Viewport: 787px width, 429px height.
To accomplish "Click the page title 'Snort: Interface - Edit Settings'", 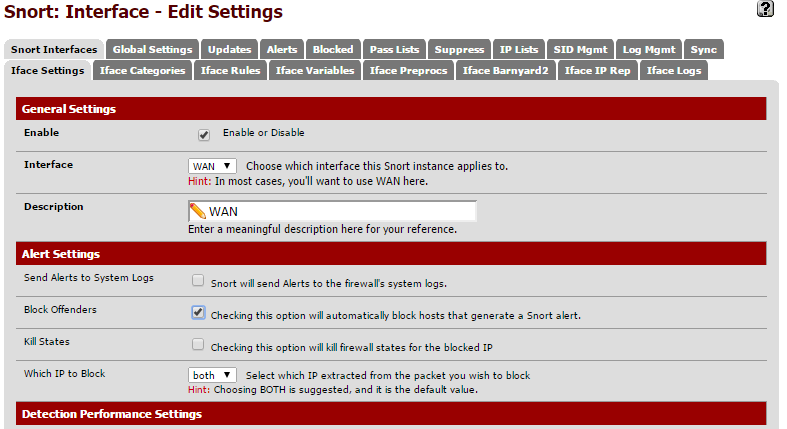I will (x=143, y=12).
